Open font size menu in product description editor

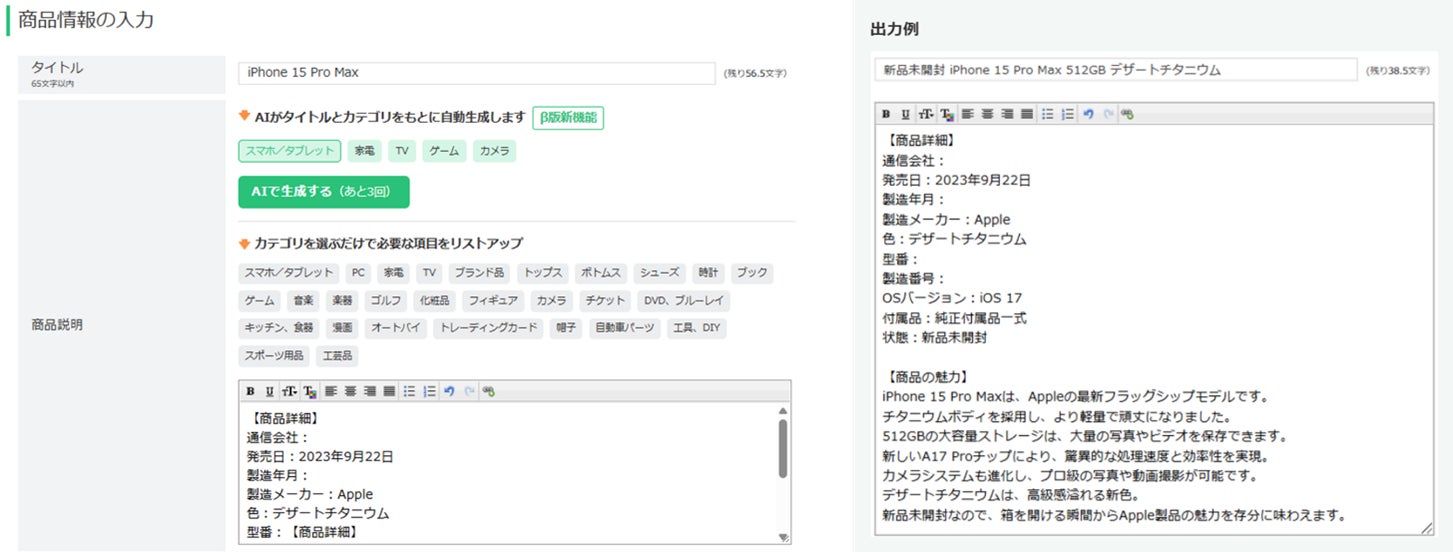click(289, 391)
